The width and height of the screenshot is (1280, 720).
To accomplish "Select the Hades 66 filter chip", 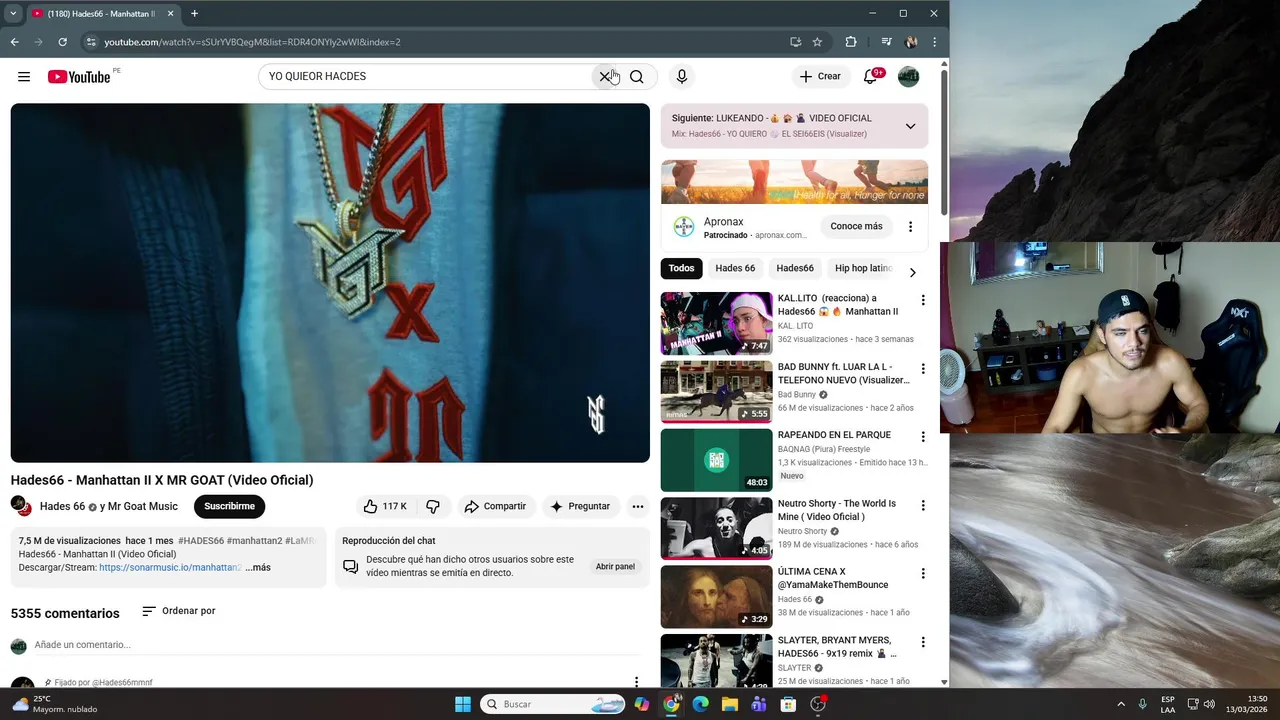I will pyautogui.click(x=735, y=268).
